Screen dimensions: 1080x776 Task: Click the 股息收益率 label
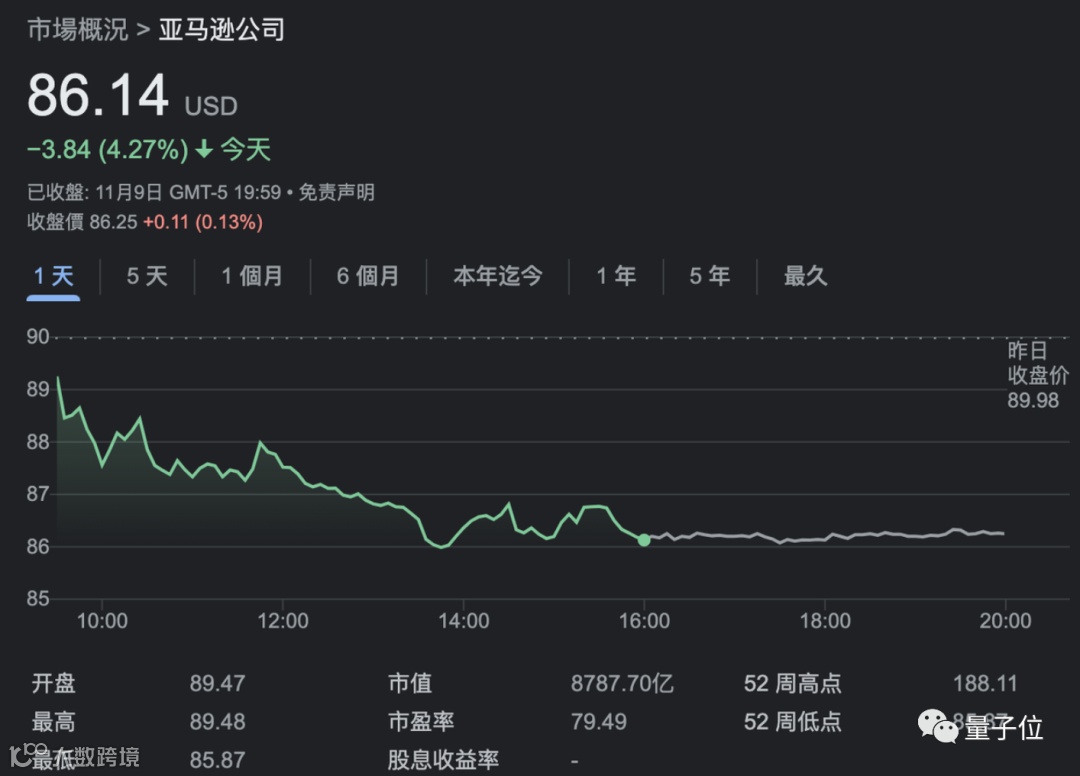pyautogui.click(x=443, y=759)
